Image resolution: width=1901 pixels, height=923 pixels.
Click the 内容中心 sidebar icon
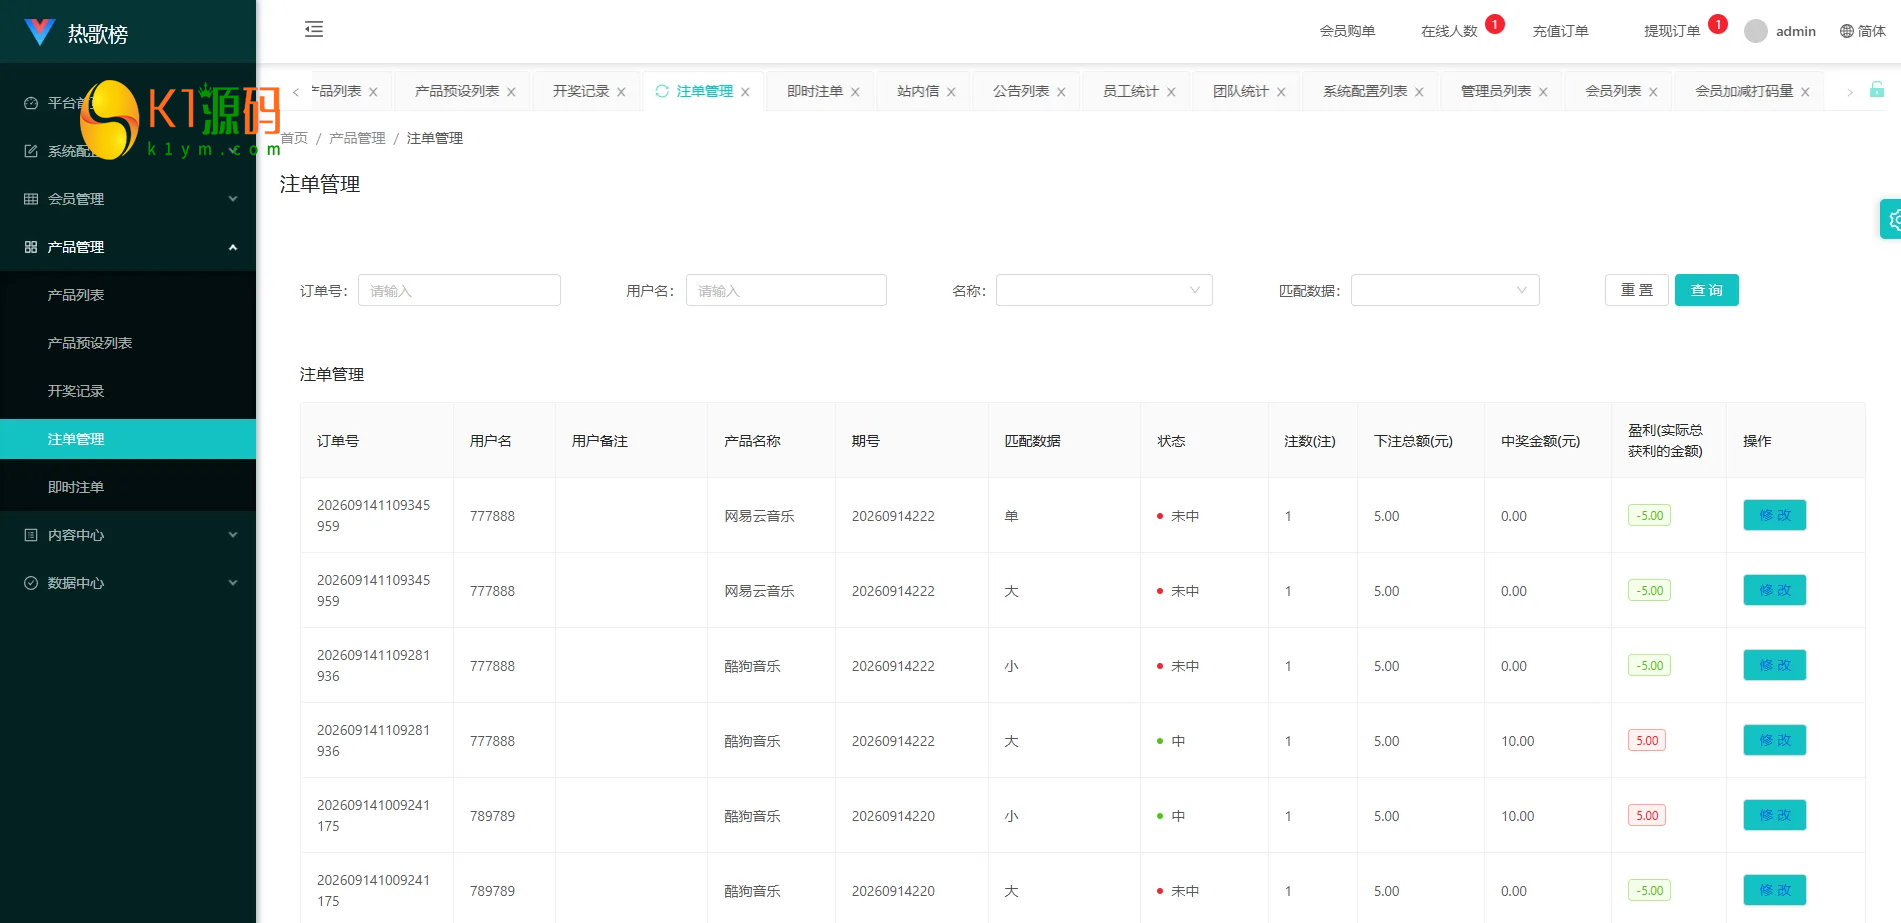pyautogui.click(x=31, y=535)
